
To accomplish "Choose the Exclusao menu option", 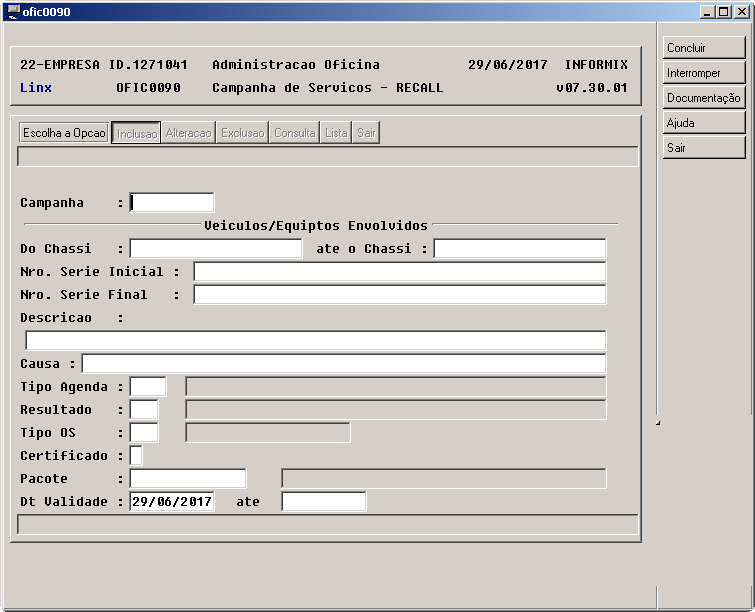I will 243,133.
